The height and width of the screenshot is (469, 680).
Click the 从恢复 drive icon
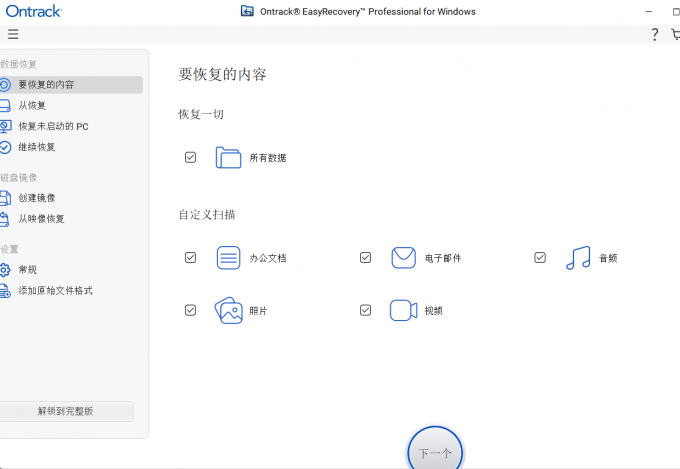pos(4,105)
